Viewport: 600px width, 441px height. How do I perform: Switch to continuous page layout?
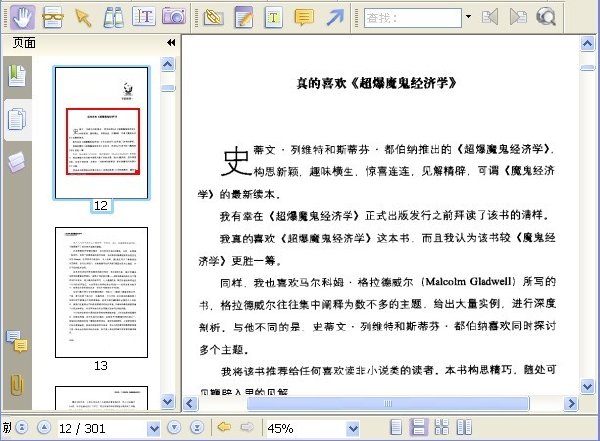tap(419, 427)
